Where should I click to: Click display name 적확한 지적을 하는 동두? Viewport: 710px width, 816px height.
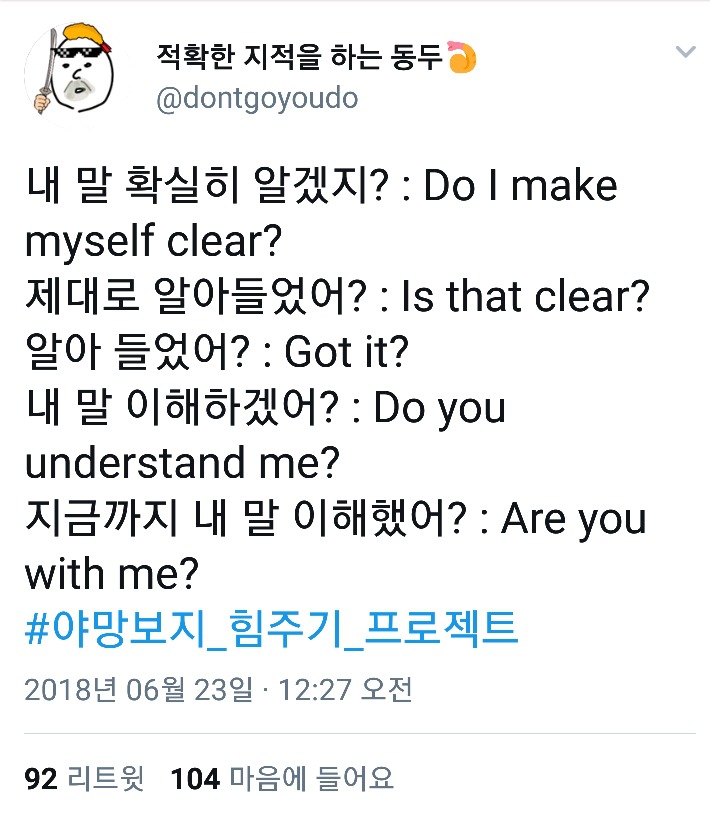click(x=299, y=58)
